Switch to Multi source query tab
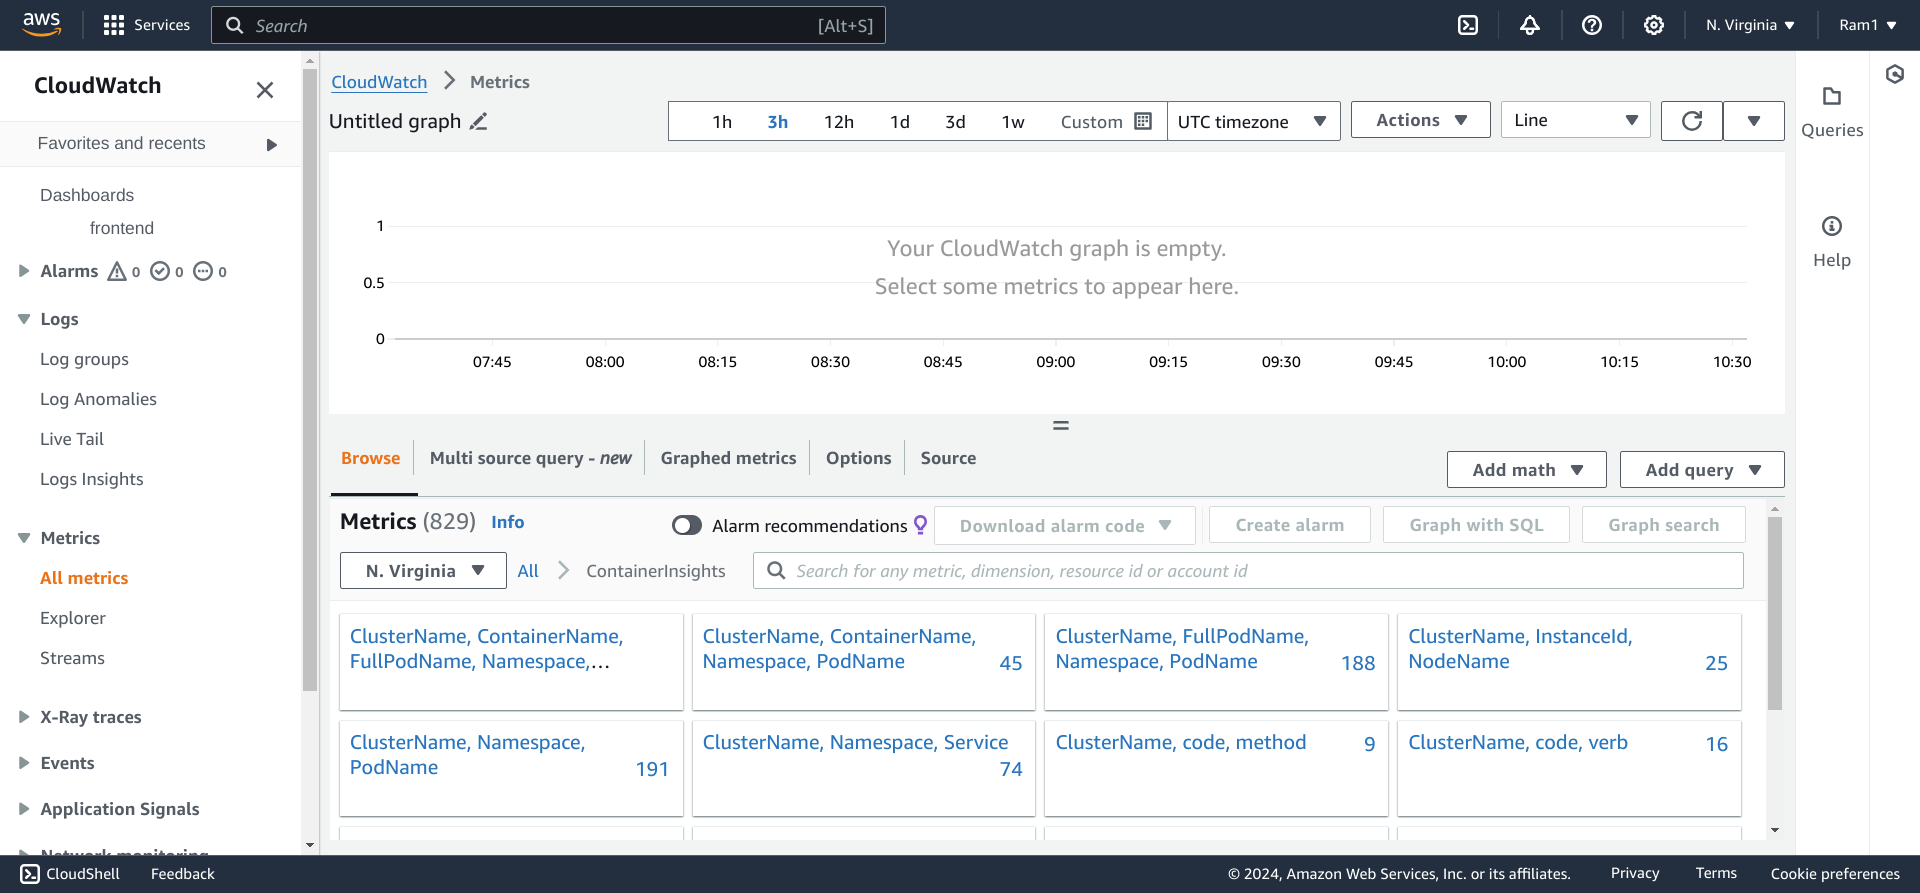Image resolution: width=1920 pixels, height=893 pixels. [530, 458]
